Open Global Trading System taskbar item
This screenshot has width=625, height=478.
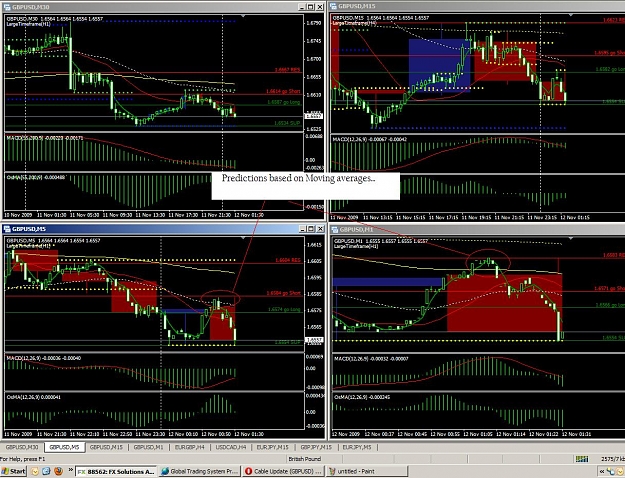199,472
